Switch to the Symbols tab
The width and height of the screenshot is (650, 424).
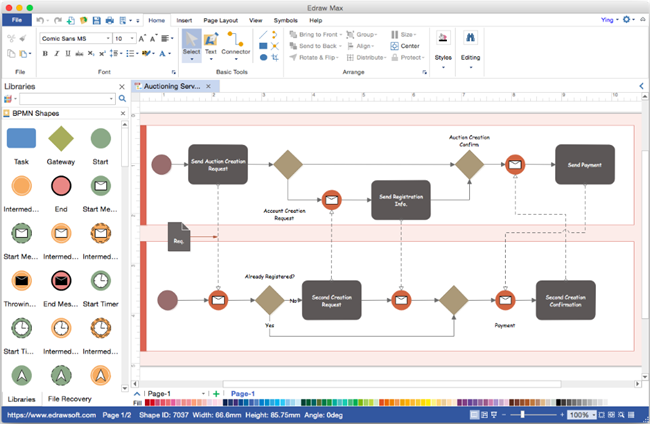285,20
